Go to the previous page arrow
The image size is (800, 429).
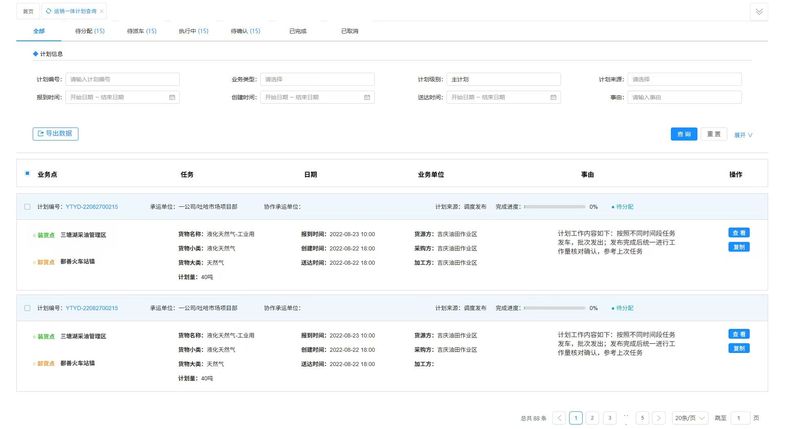[559, 417]
